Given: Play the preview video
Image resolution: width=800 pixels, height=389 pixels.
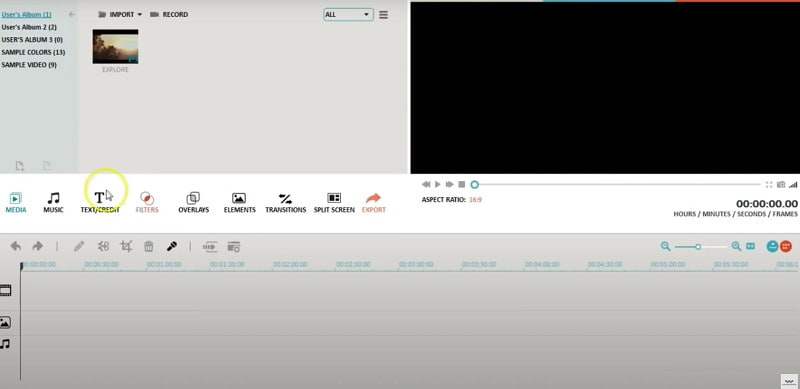Looking at the screenshot, I should (438, 184).
